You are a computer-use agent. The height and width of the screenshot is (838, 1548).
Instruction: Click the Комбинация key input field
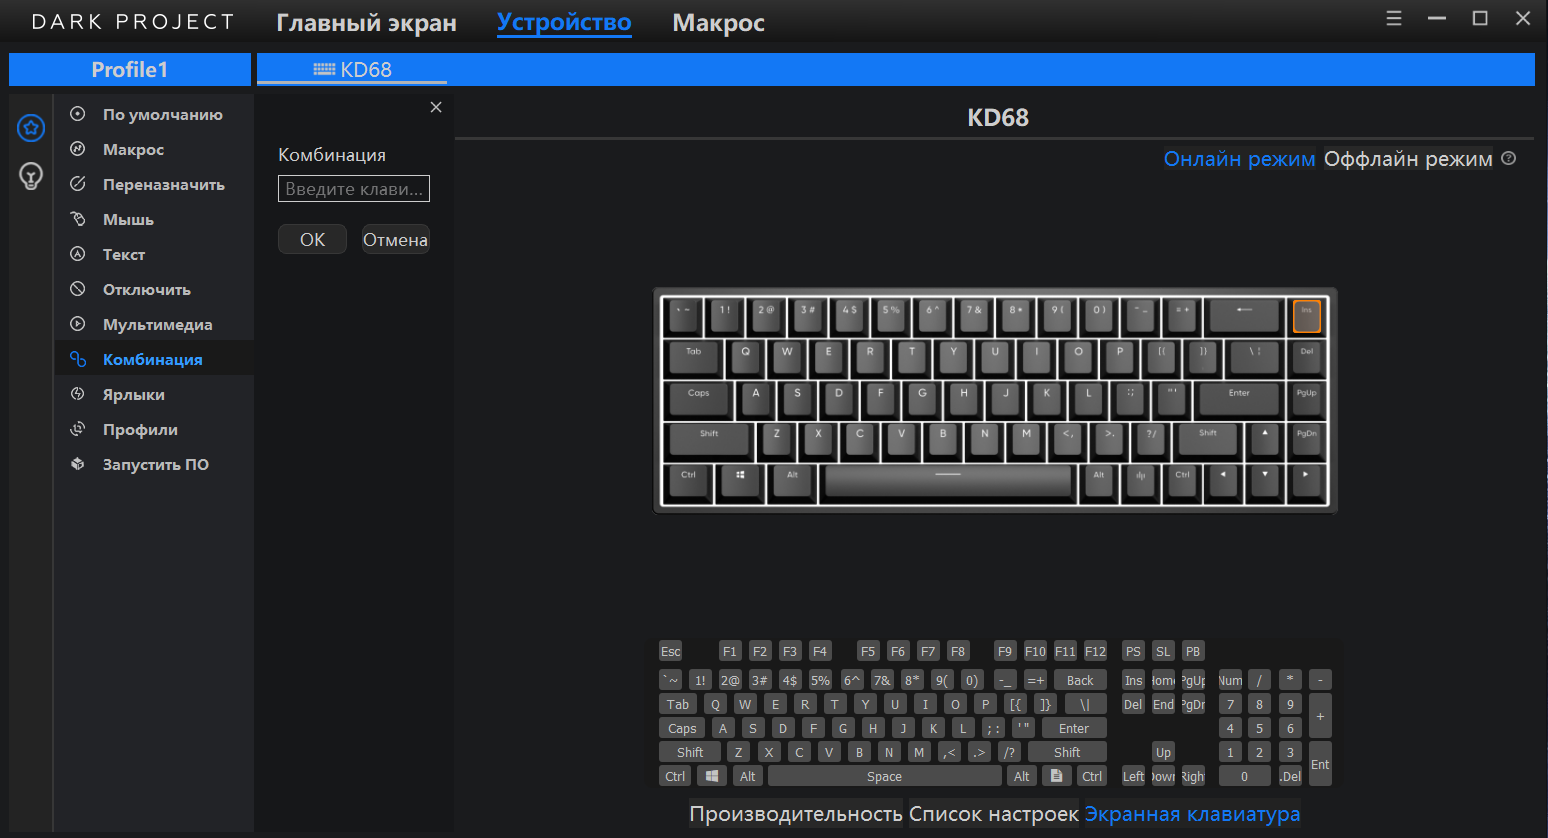[x=354, y=189]
